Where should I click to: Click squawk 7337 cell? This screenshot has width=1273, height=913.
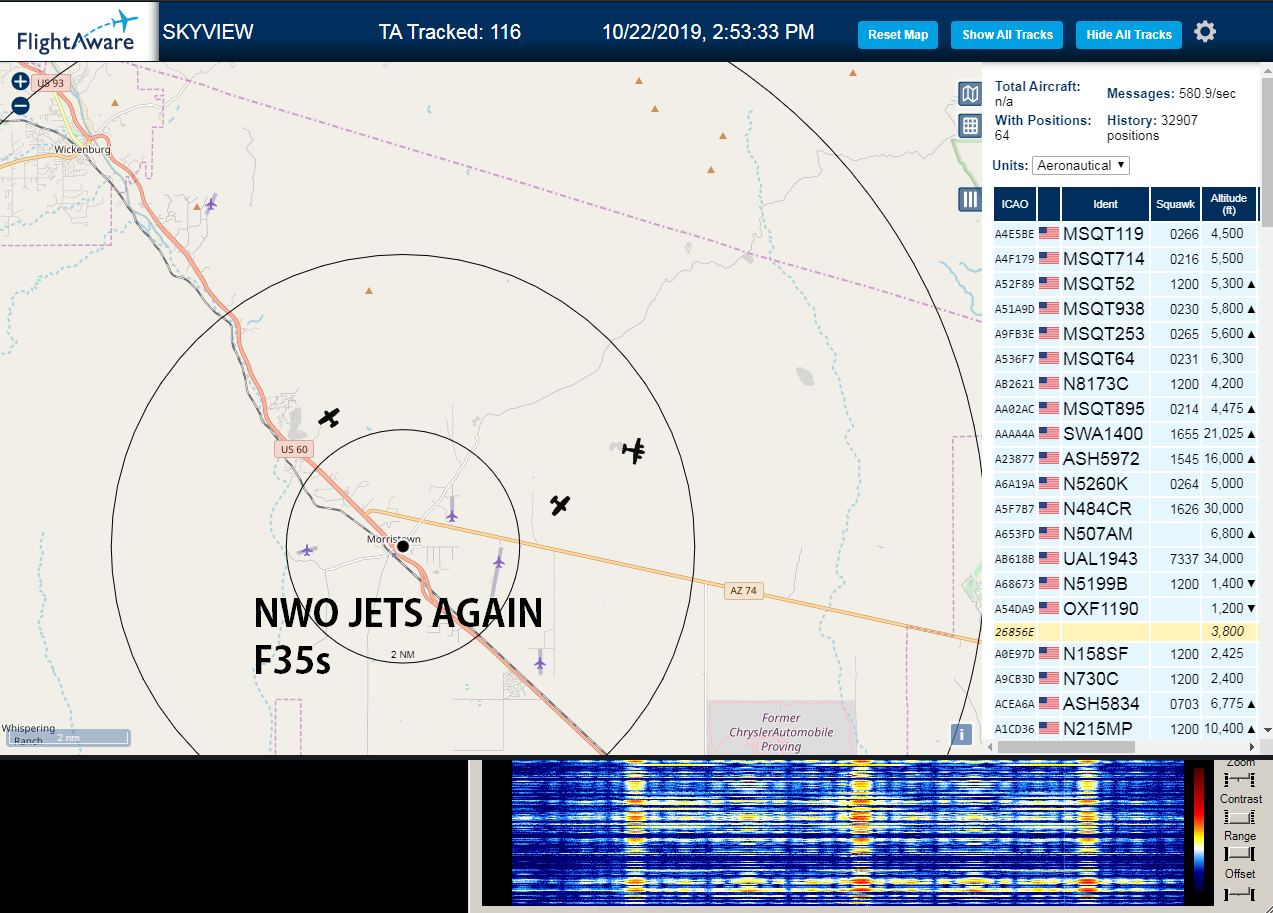point(1175,559)
